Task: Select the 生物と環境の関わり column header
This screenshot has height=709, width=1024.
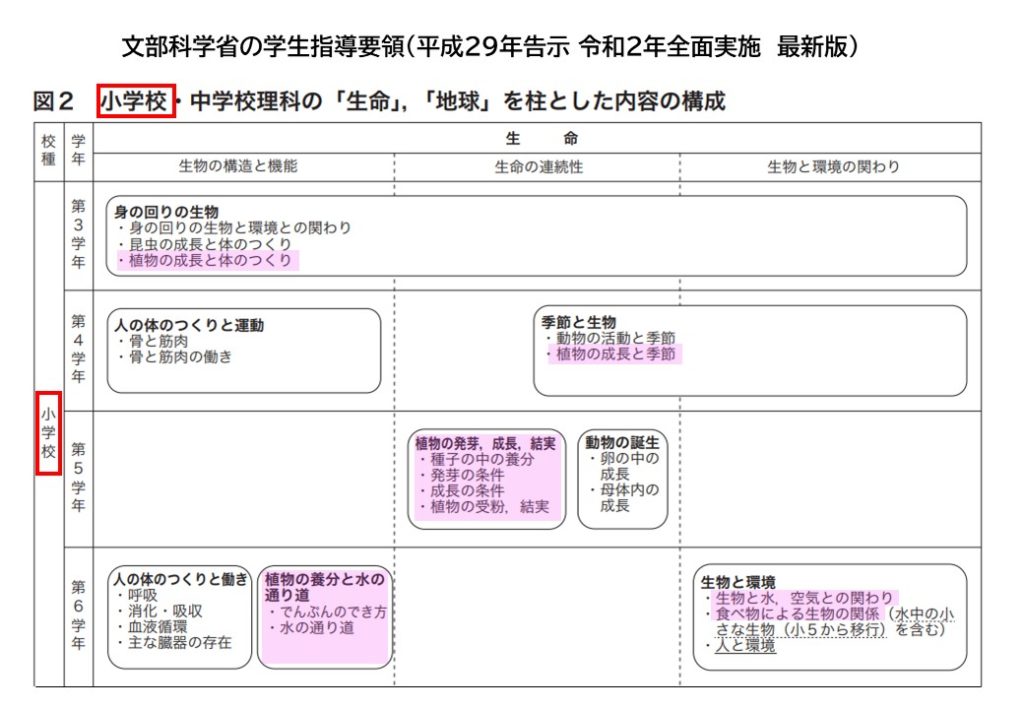Action: coord(833,167)
